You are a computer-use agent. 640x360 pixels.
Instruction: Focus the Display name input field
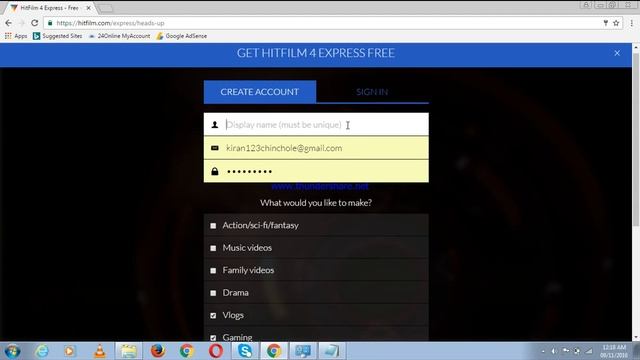point(316,124)
